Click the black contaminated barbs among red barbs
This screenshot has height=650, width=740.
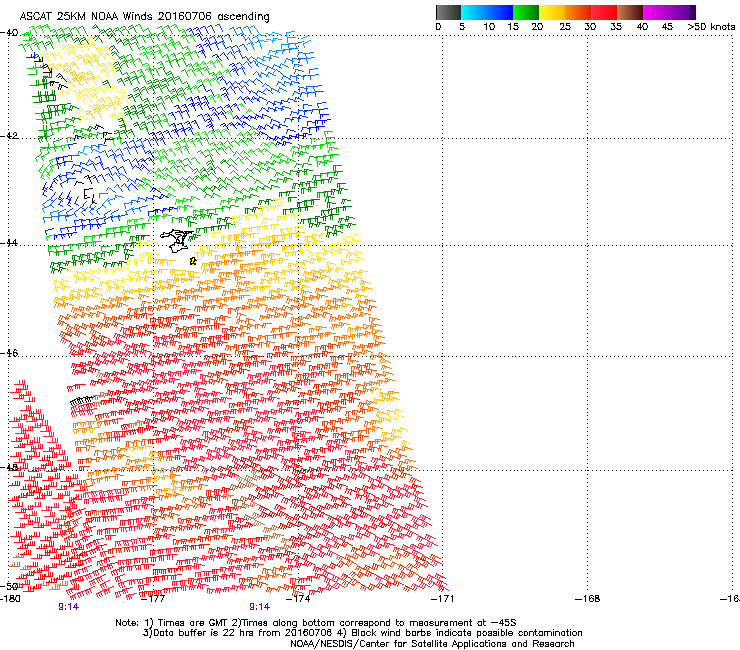pyautogui.click(x=82, y=401)
